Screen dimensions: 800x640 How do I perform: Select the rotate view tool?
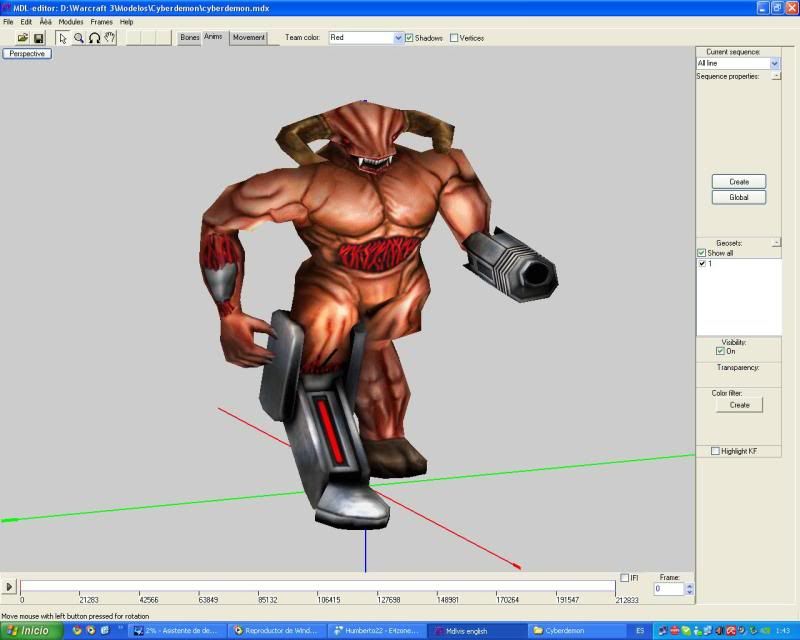coord(94,38)
